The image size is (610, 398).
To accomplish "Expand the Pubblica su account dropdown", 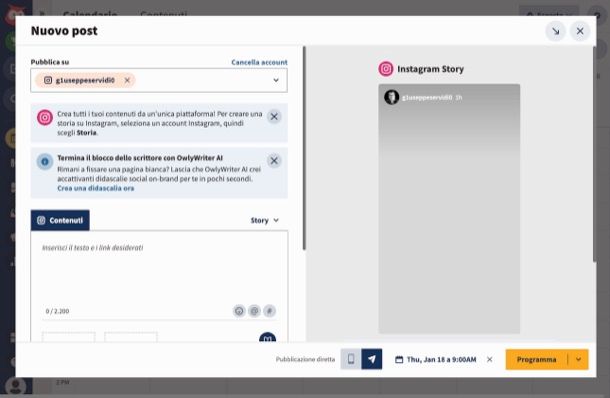I will pos(276,80).
